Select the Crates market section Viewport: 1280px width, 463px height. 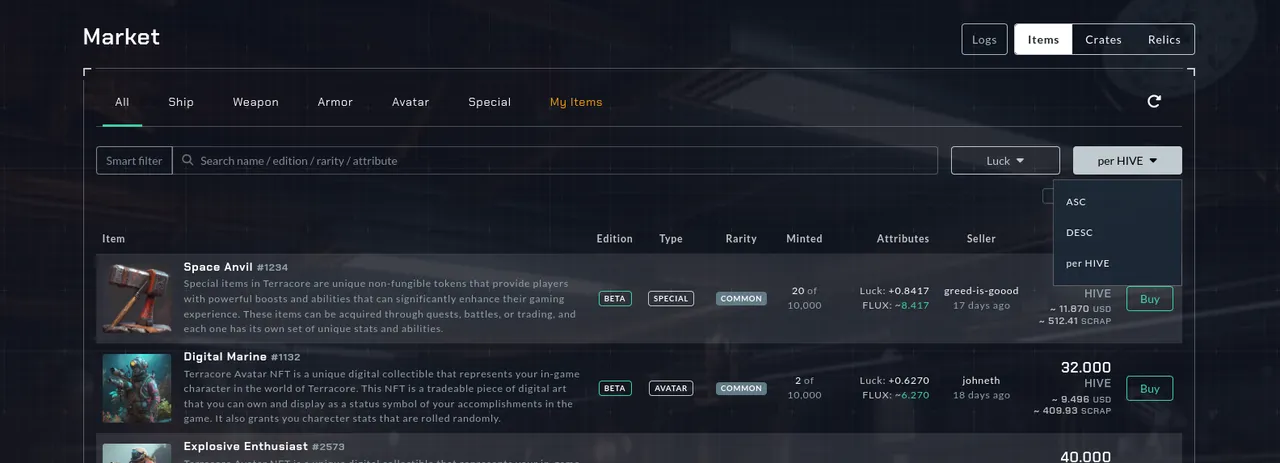(1103, 39)
